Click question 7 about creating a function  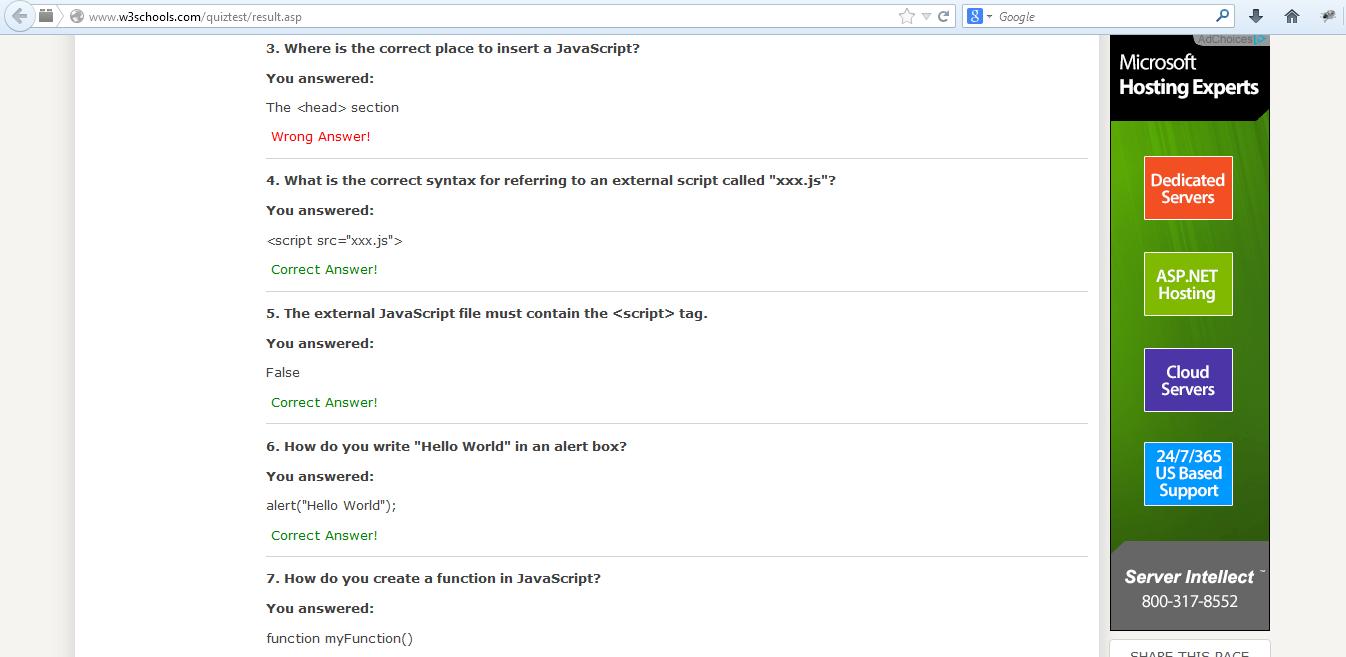click(434, 579)
